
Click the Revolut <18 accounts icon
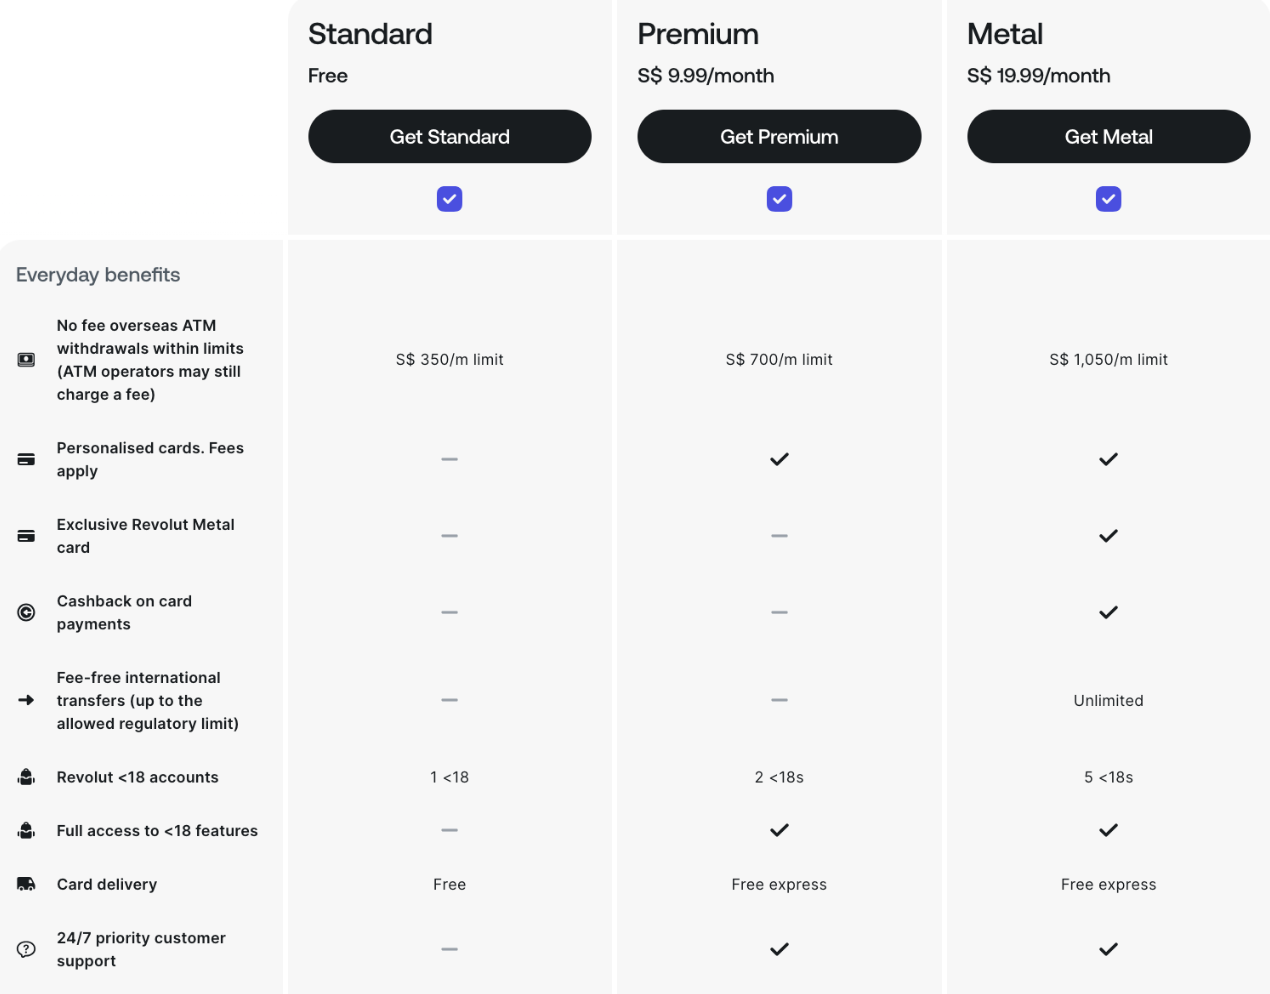[x=26, y=777]
